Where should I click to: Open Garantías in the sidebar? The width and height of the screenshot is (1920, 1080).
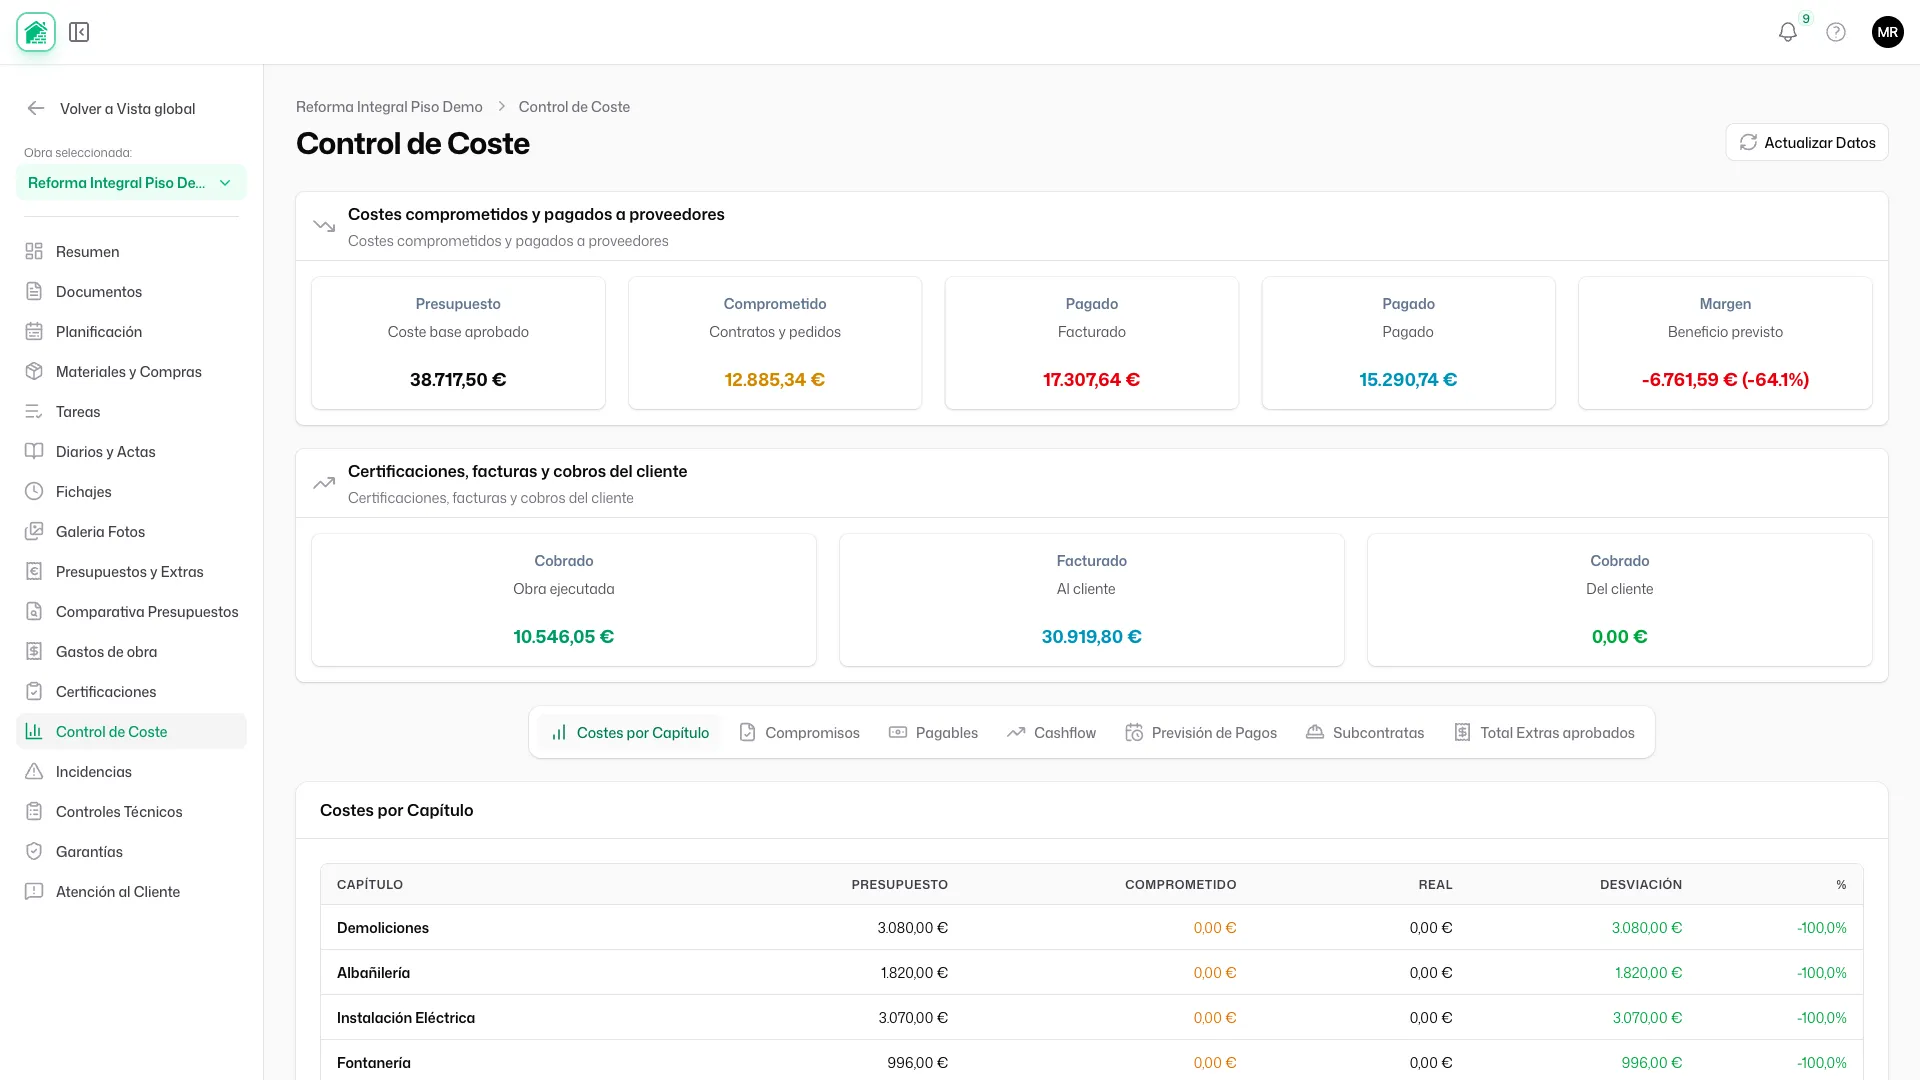tap(131, 851)
